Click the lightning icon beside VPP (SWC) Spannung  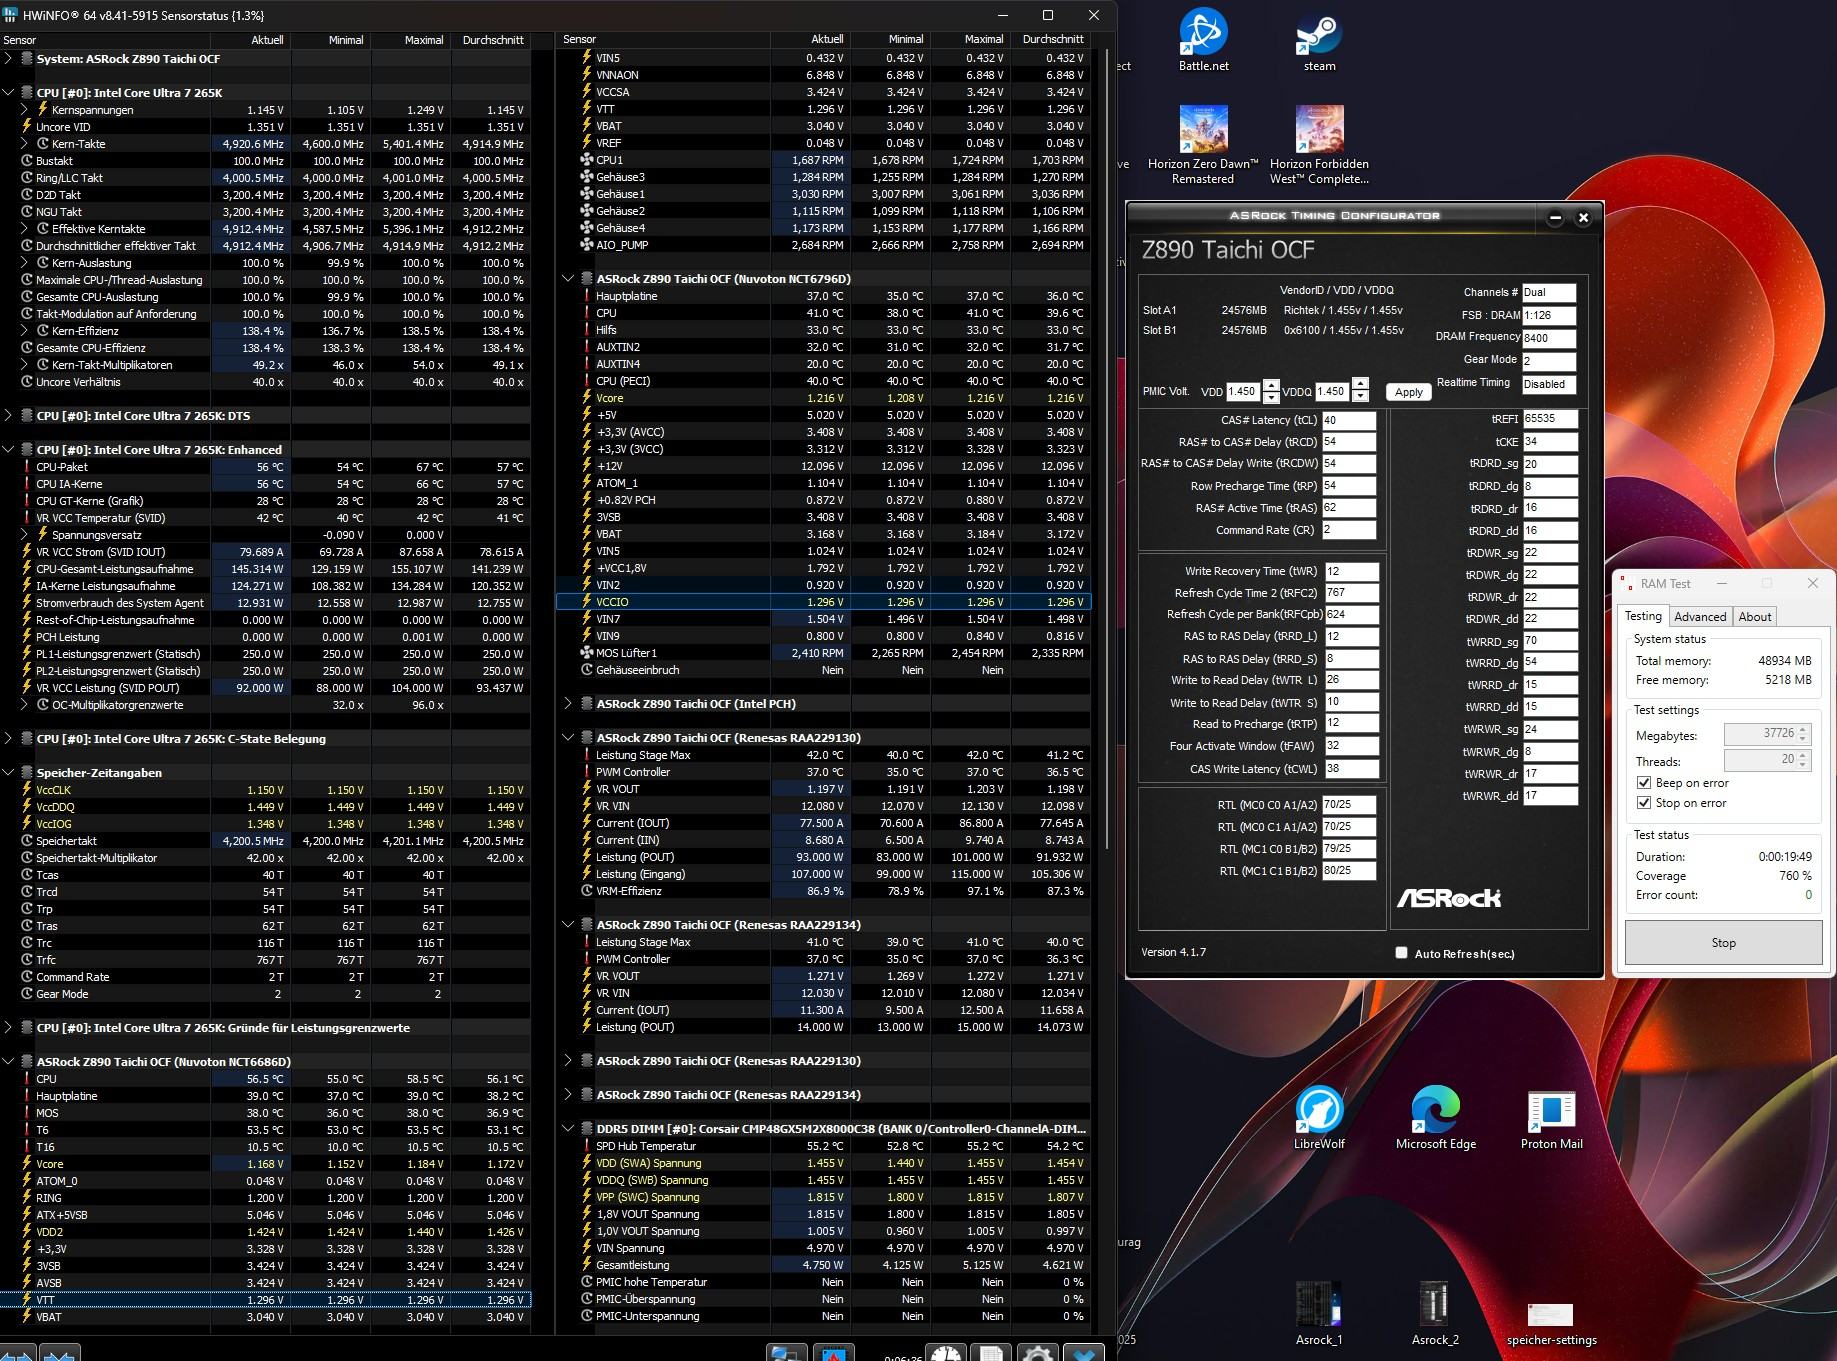[x=587, y=1197]
